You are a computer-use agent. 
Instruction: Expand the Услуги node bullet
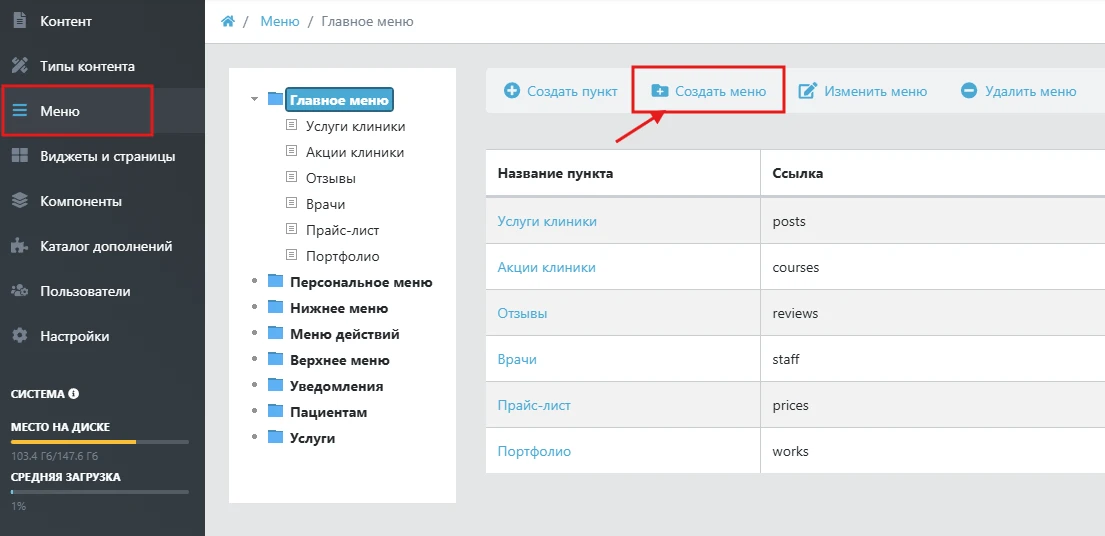click(254, 438)
